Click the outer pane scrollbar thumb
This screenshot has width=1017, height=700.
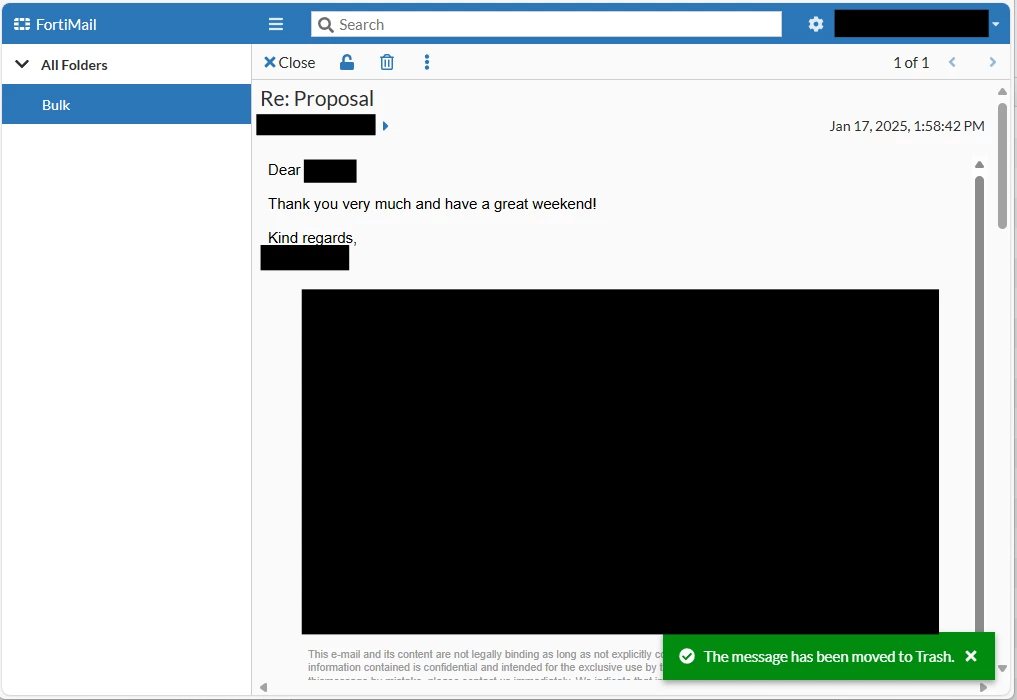1002,166
